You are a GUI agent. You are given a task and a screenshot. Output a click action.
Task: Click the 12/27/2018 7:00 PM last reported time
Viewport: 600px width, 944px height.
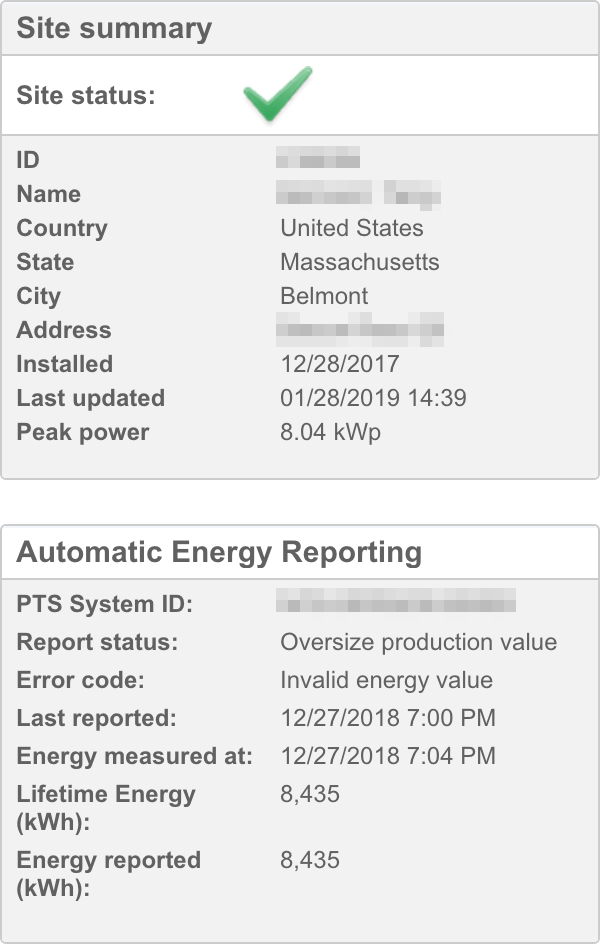[x=388, y=718]
